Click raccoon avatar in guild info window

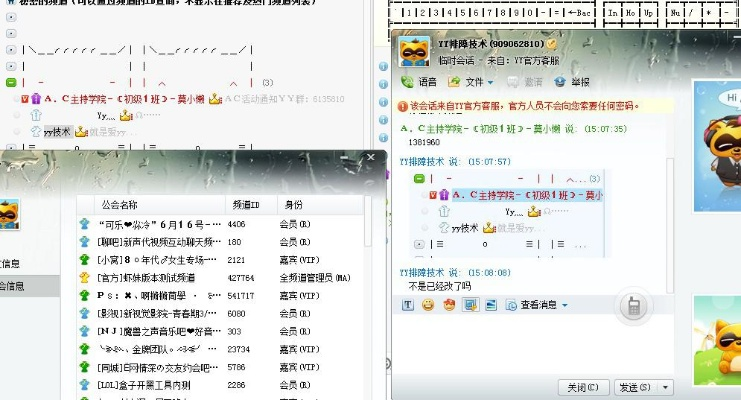click(9, 214)
